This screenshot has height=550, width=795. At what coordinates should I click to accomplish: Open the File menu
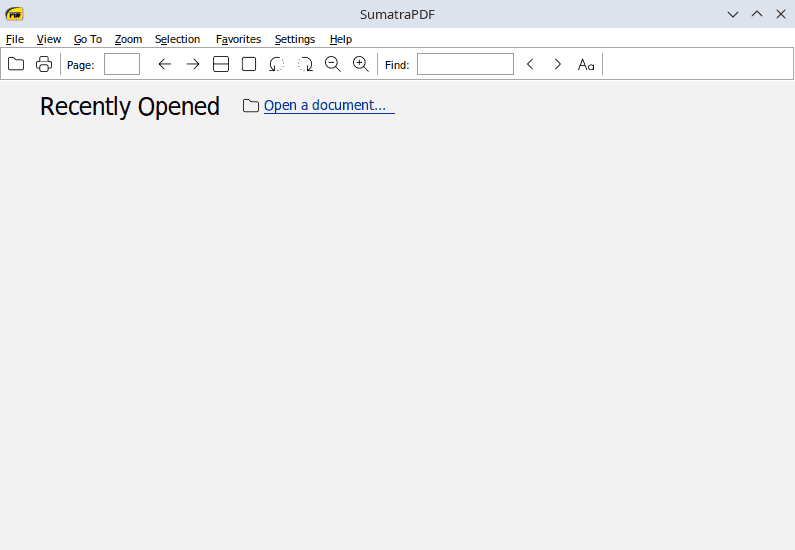click(15, 39)
